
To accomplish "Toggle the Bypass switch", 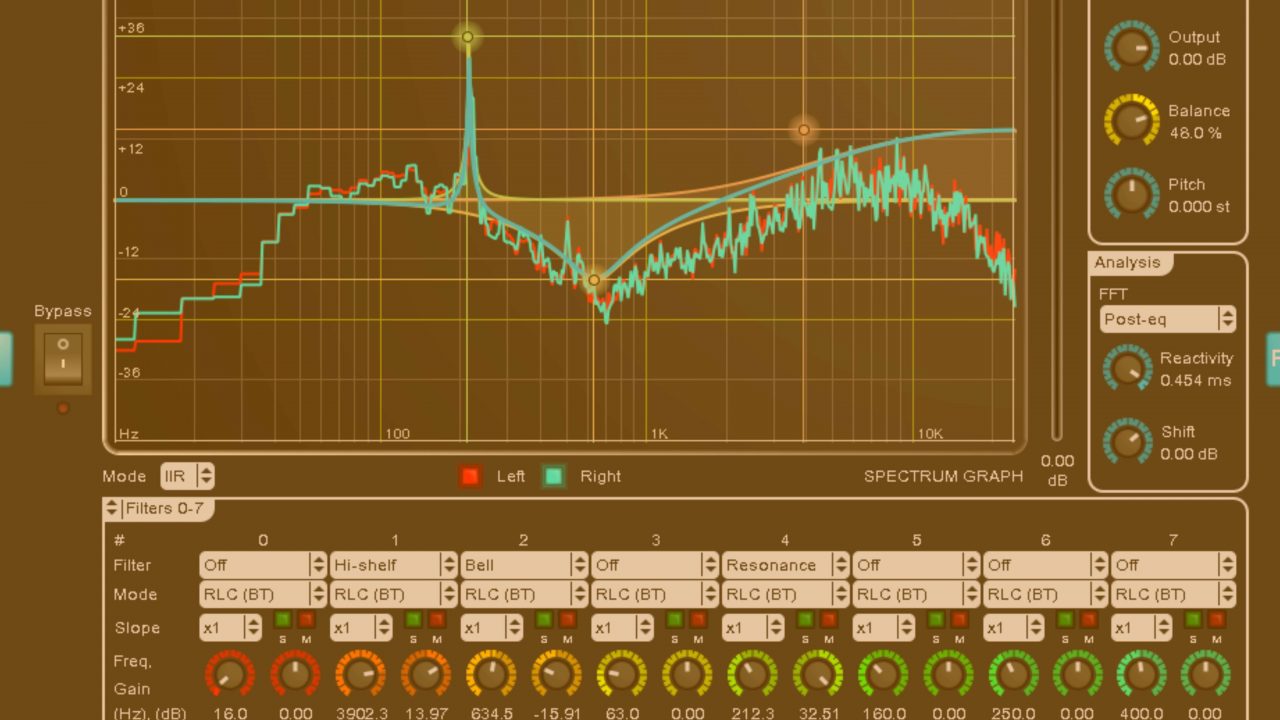I will (63, 357).
